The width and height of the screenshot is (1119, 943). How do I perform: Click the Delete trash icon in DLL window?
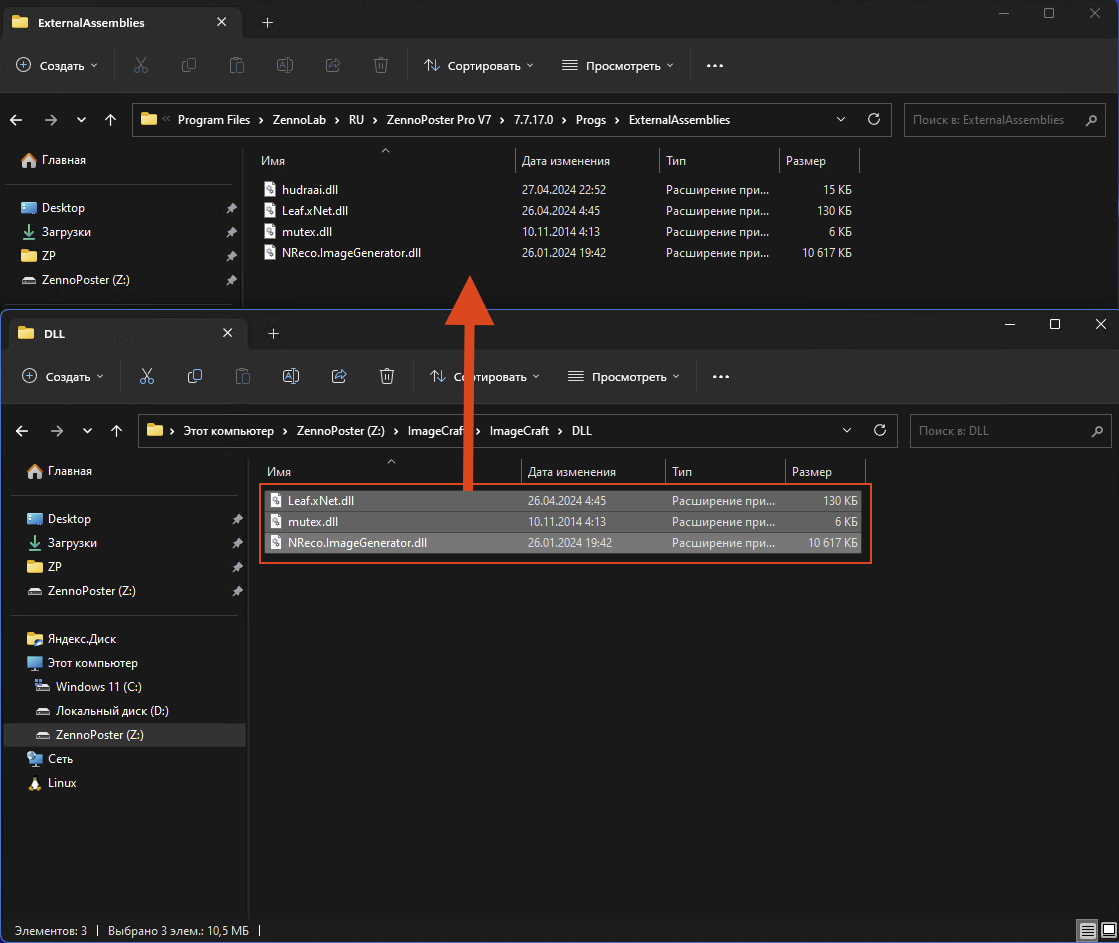(x=387, y=376)
